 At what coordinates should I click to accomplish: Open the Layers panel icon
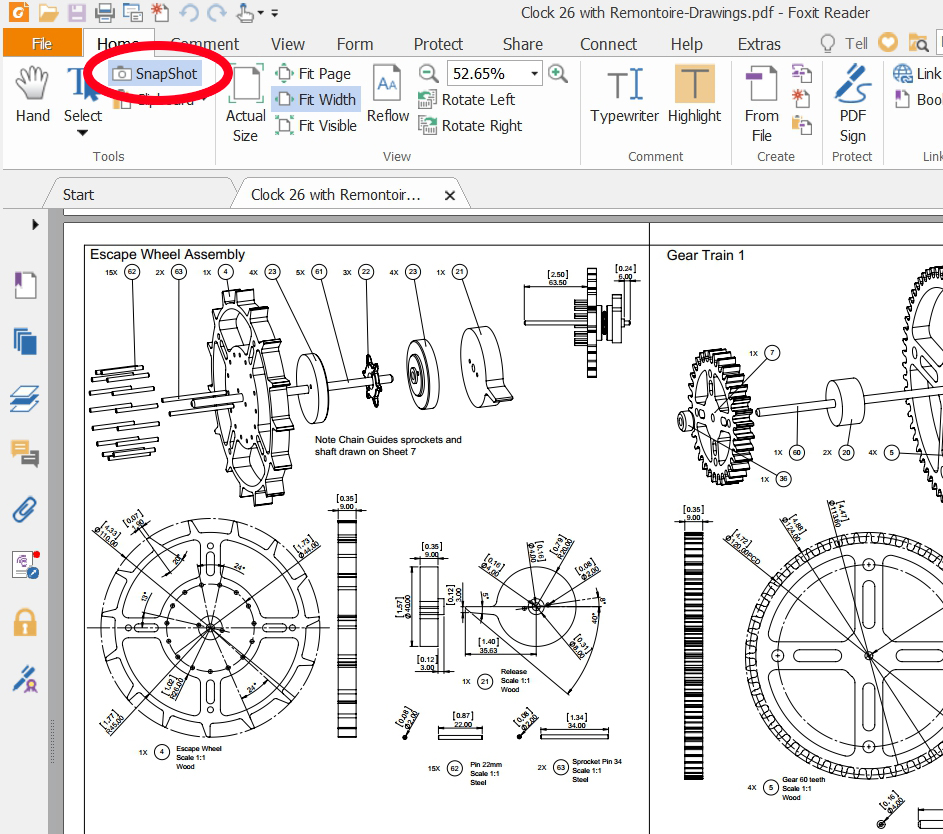[x=25, y=398]
